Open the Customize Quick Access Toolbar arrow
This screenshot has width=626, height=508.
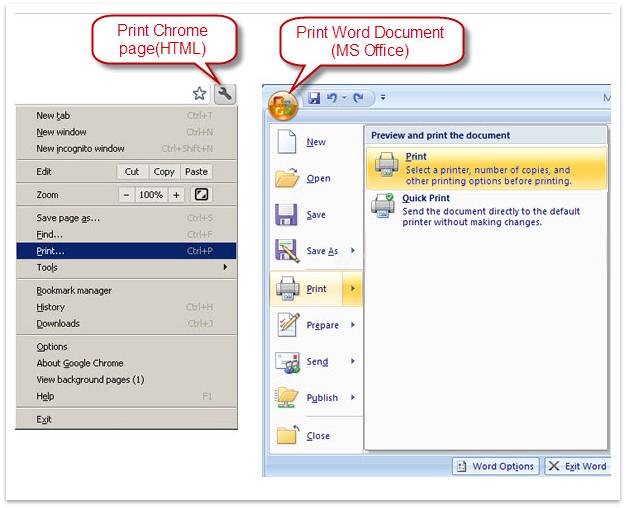pos(383,97)
